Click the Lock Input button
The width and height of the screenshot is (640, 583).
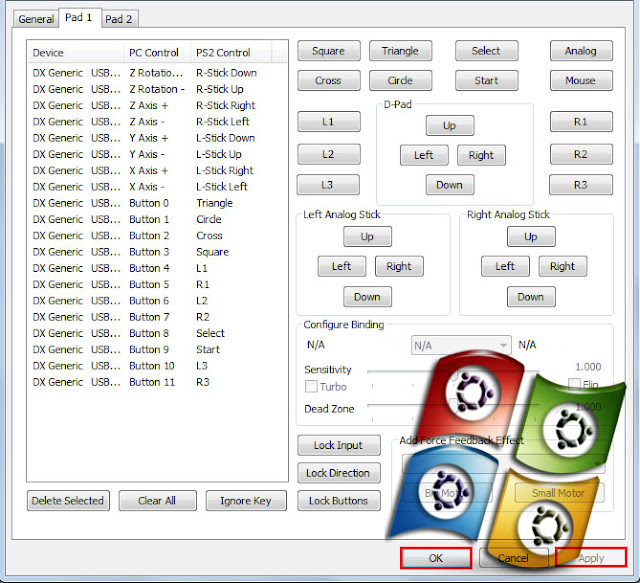coord(339,445)
